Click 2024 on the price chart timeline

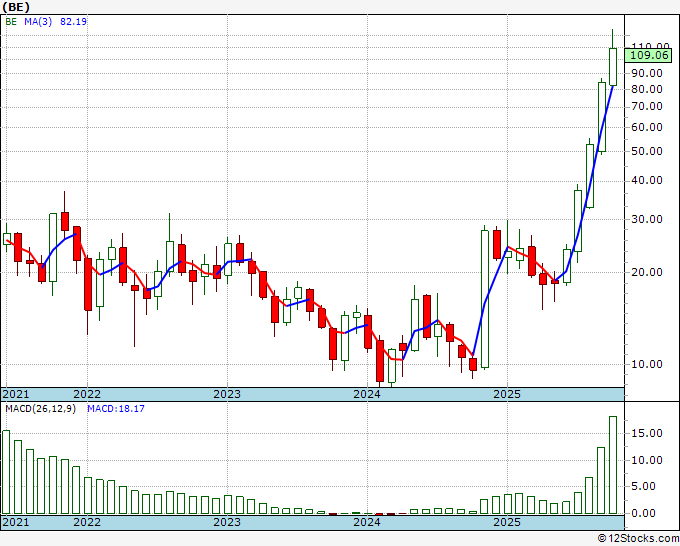[367, 394]
